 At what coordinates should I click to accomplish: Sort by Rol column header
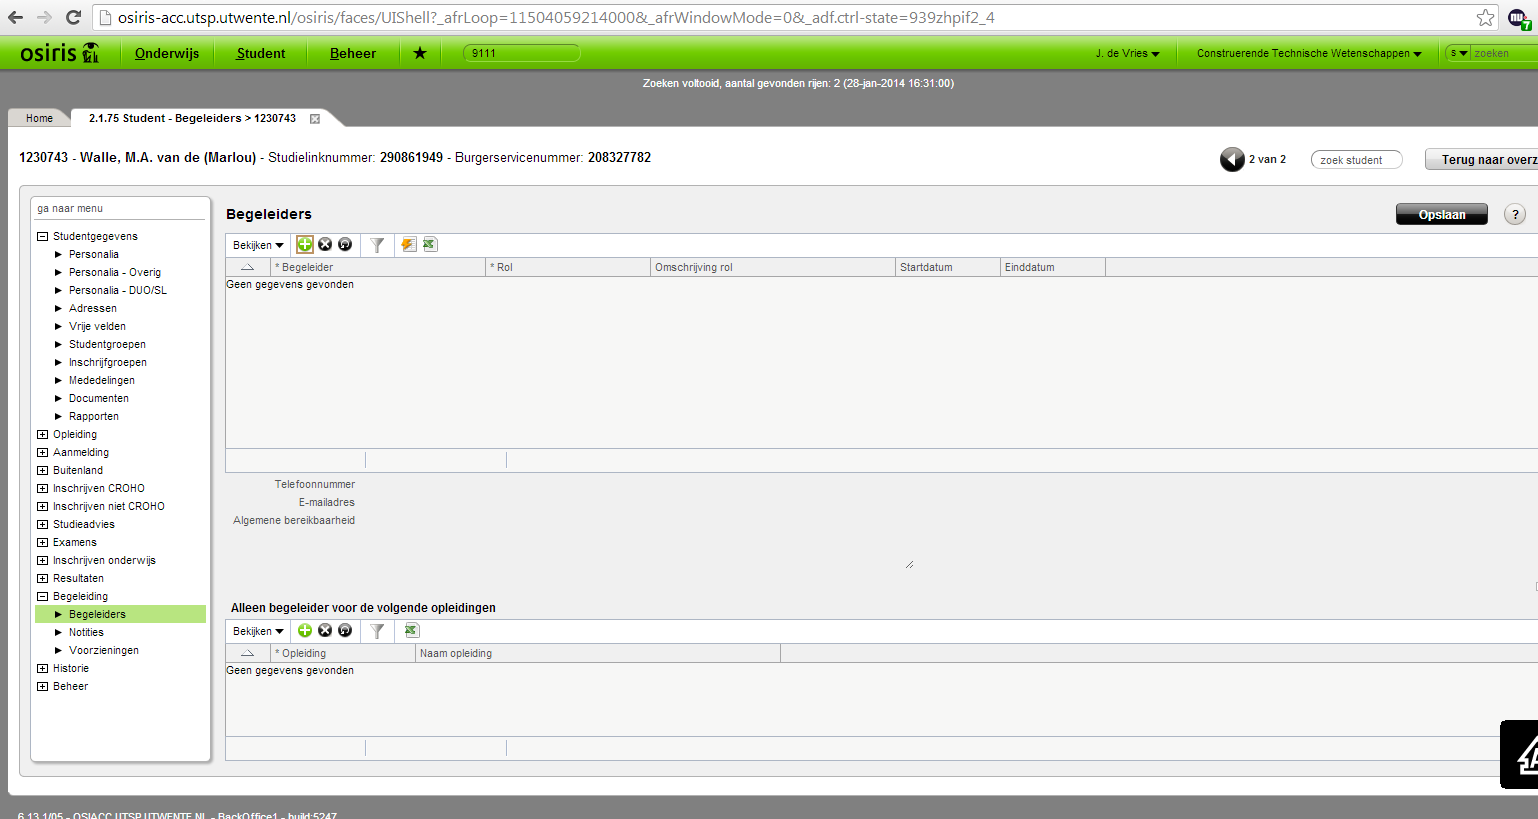568,267
